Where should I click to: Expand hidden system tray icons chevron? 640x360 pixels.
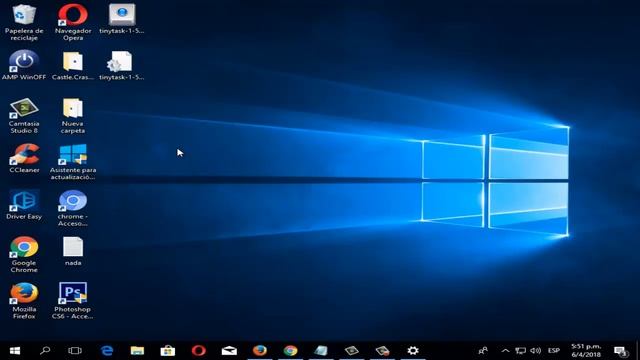[x=505, y=351]
